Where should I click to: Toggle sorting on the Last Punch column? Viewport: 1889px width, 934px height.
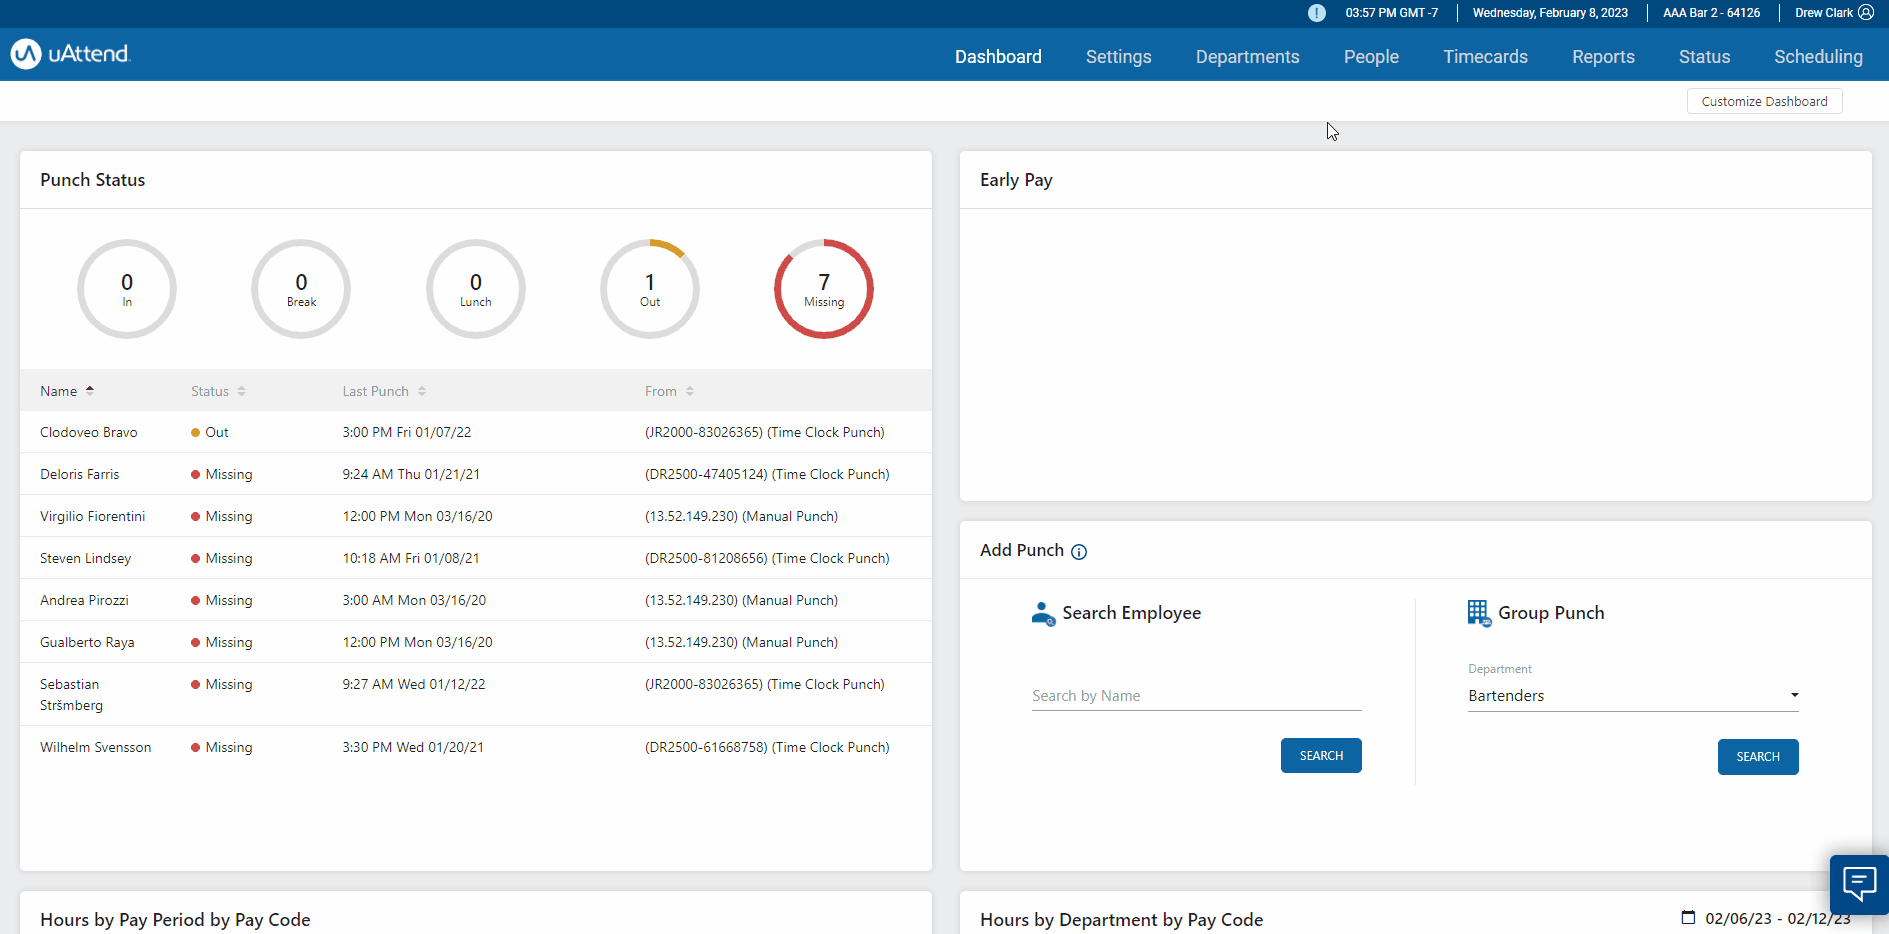click(421, 391)
